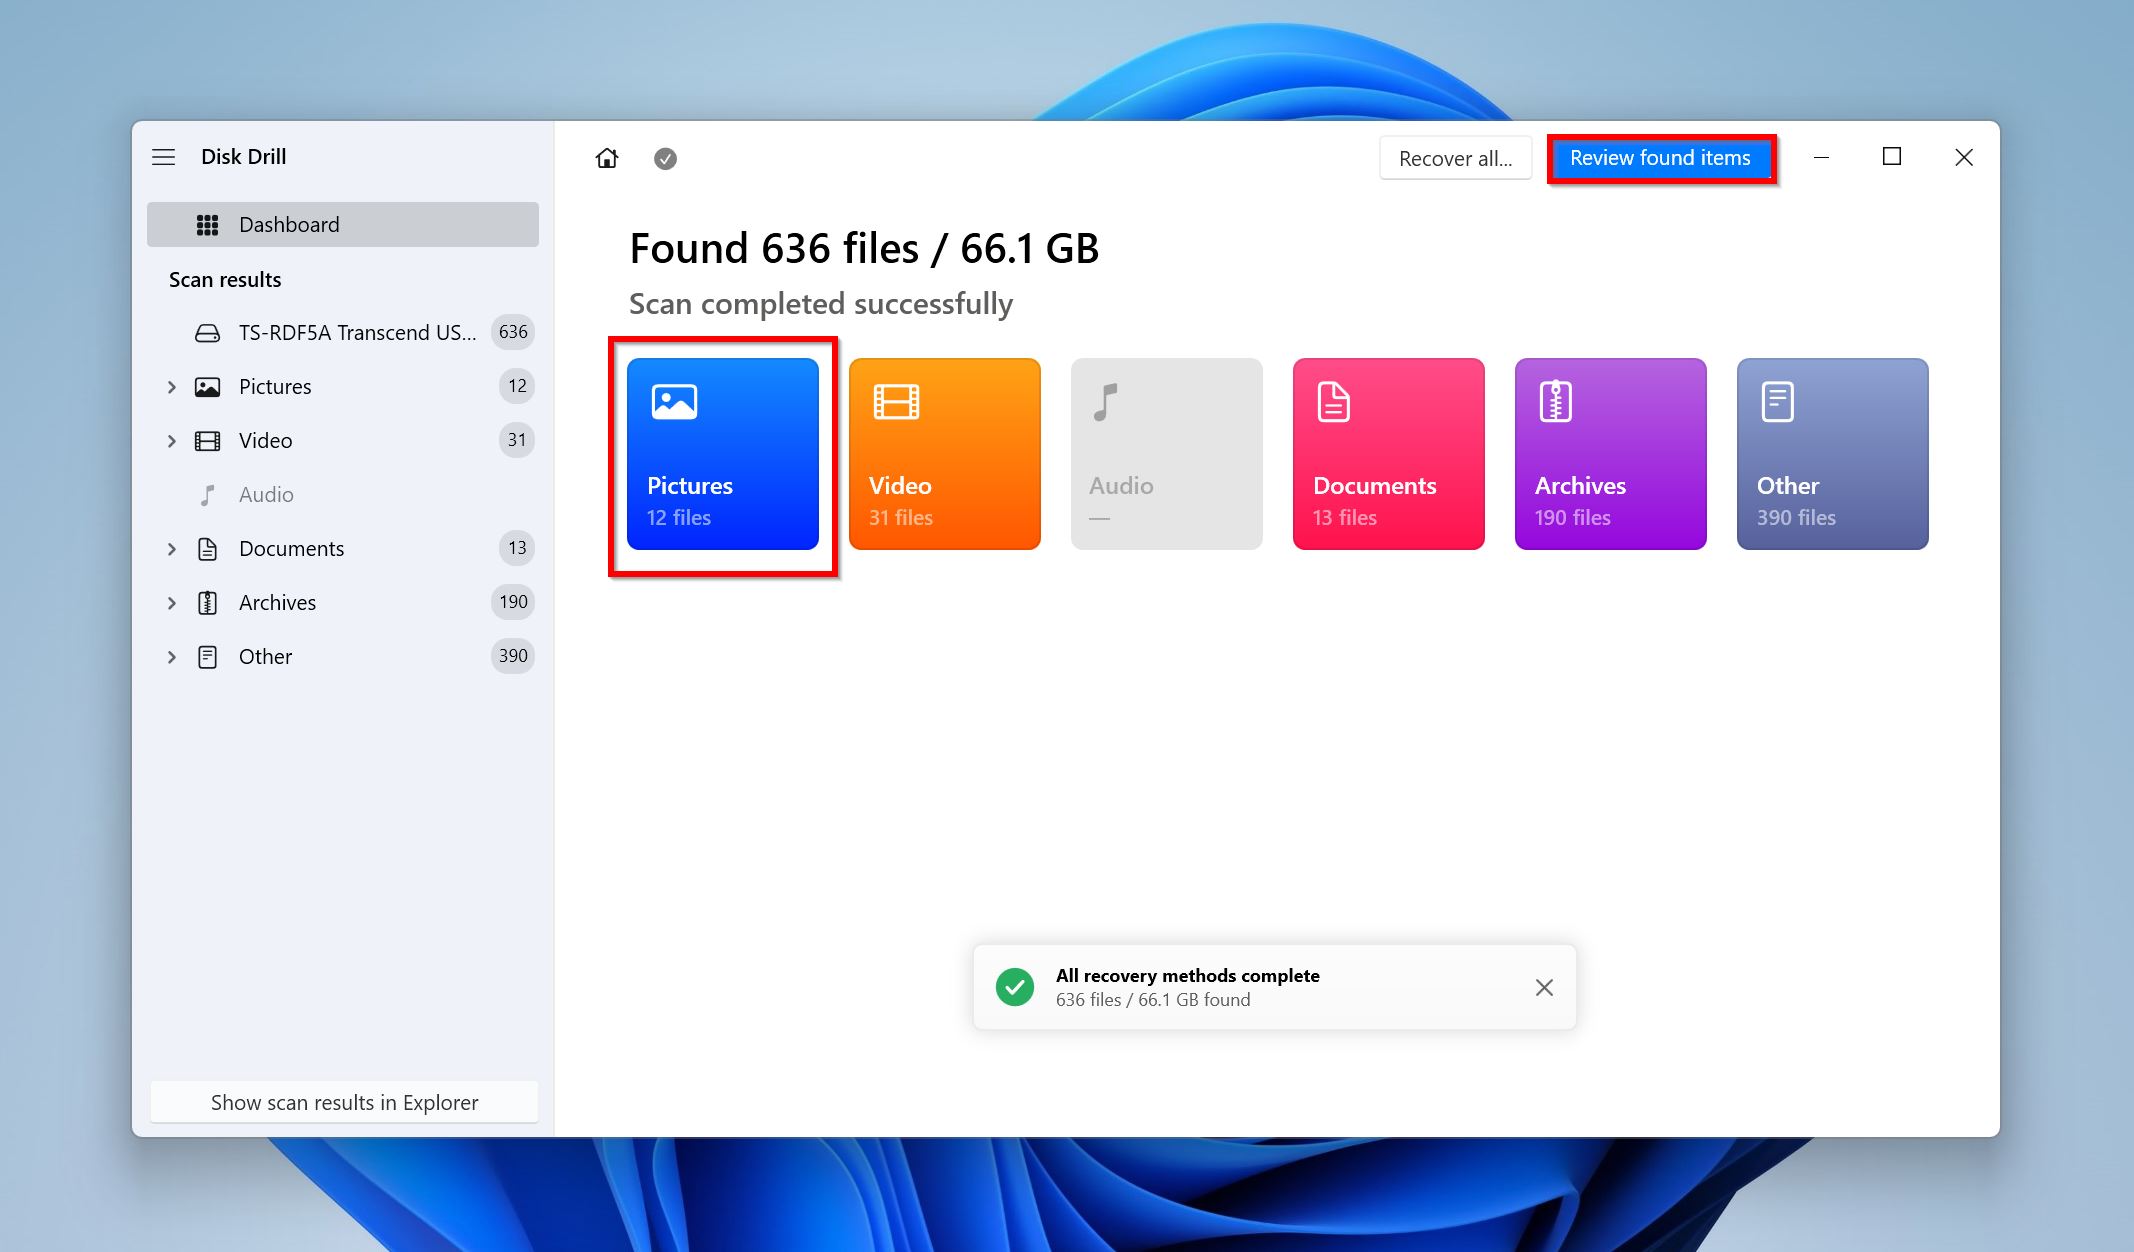The height and width of the screenshot is (1252, 2134).
Task: Click the TS-RDF5A Transcend USB drive icon
Action: 206,332
